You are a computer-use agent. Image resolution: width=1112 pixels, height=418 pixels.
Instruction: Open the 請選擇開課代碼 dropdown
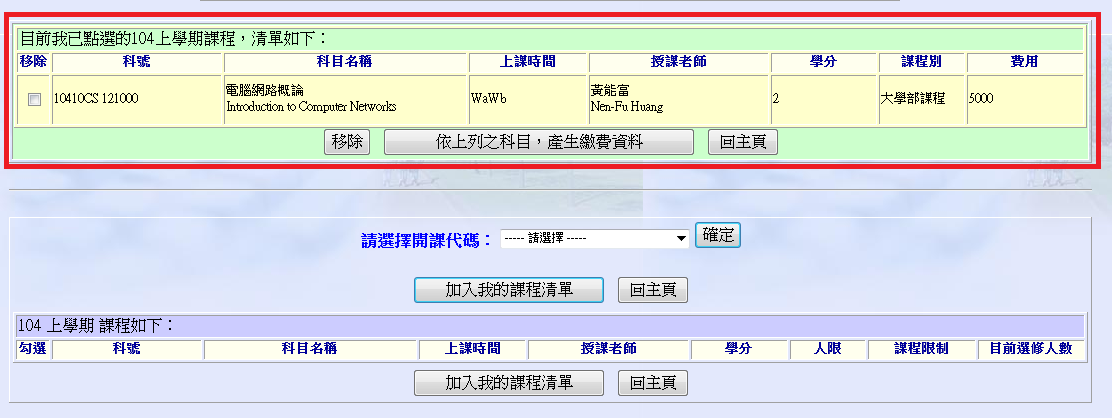594,239
